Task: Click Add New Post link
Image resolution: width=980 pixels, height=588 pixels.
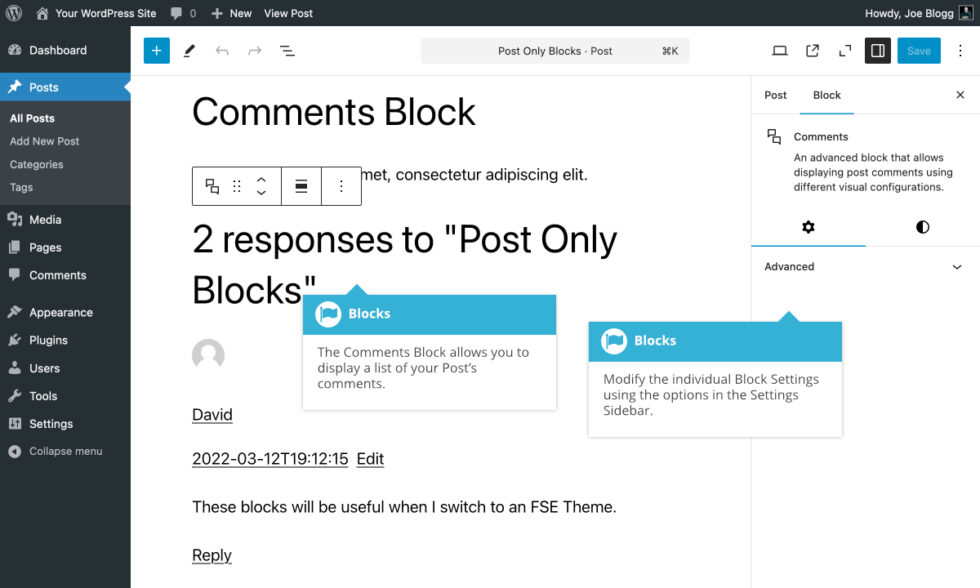Action: point(44,141)
